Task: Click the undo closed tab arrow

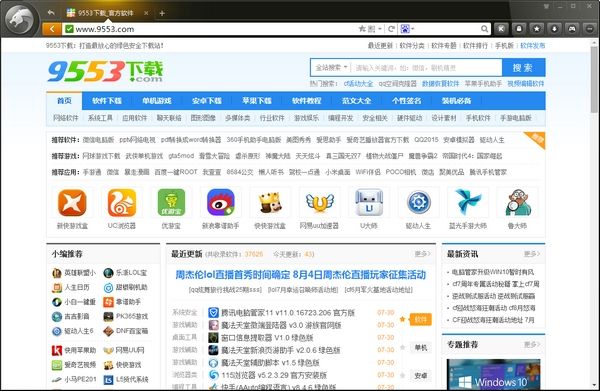Action: pyautogui.click(x=51, y=13)
